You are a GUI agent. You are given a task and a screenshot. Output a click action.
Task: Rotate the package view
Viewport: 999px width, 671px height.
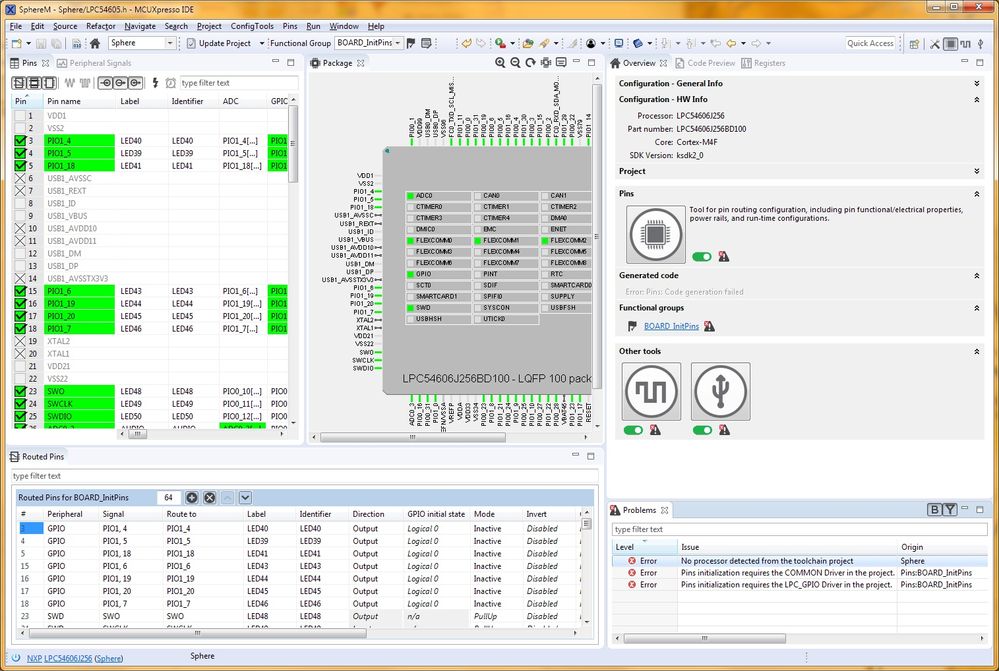point(531,62)
